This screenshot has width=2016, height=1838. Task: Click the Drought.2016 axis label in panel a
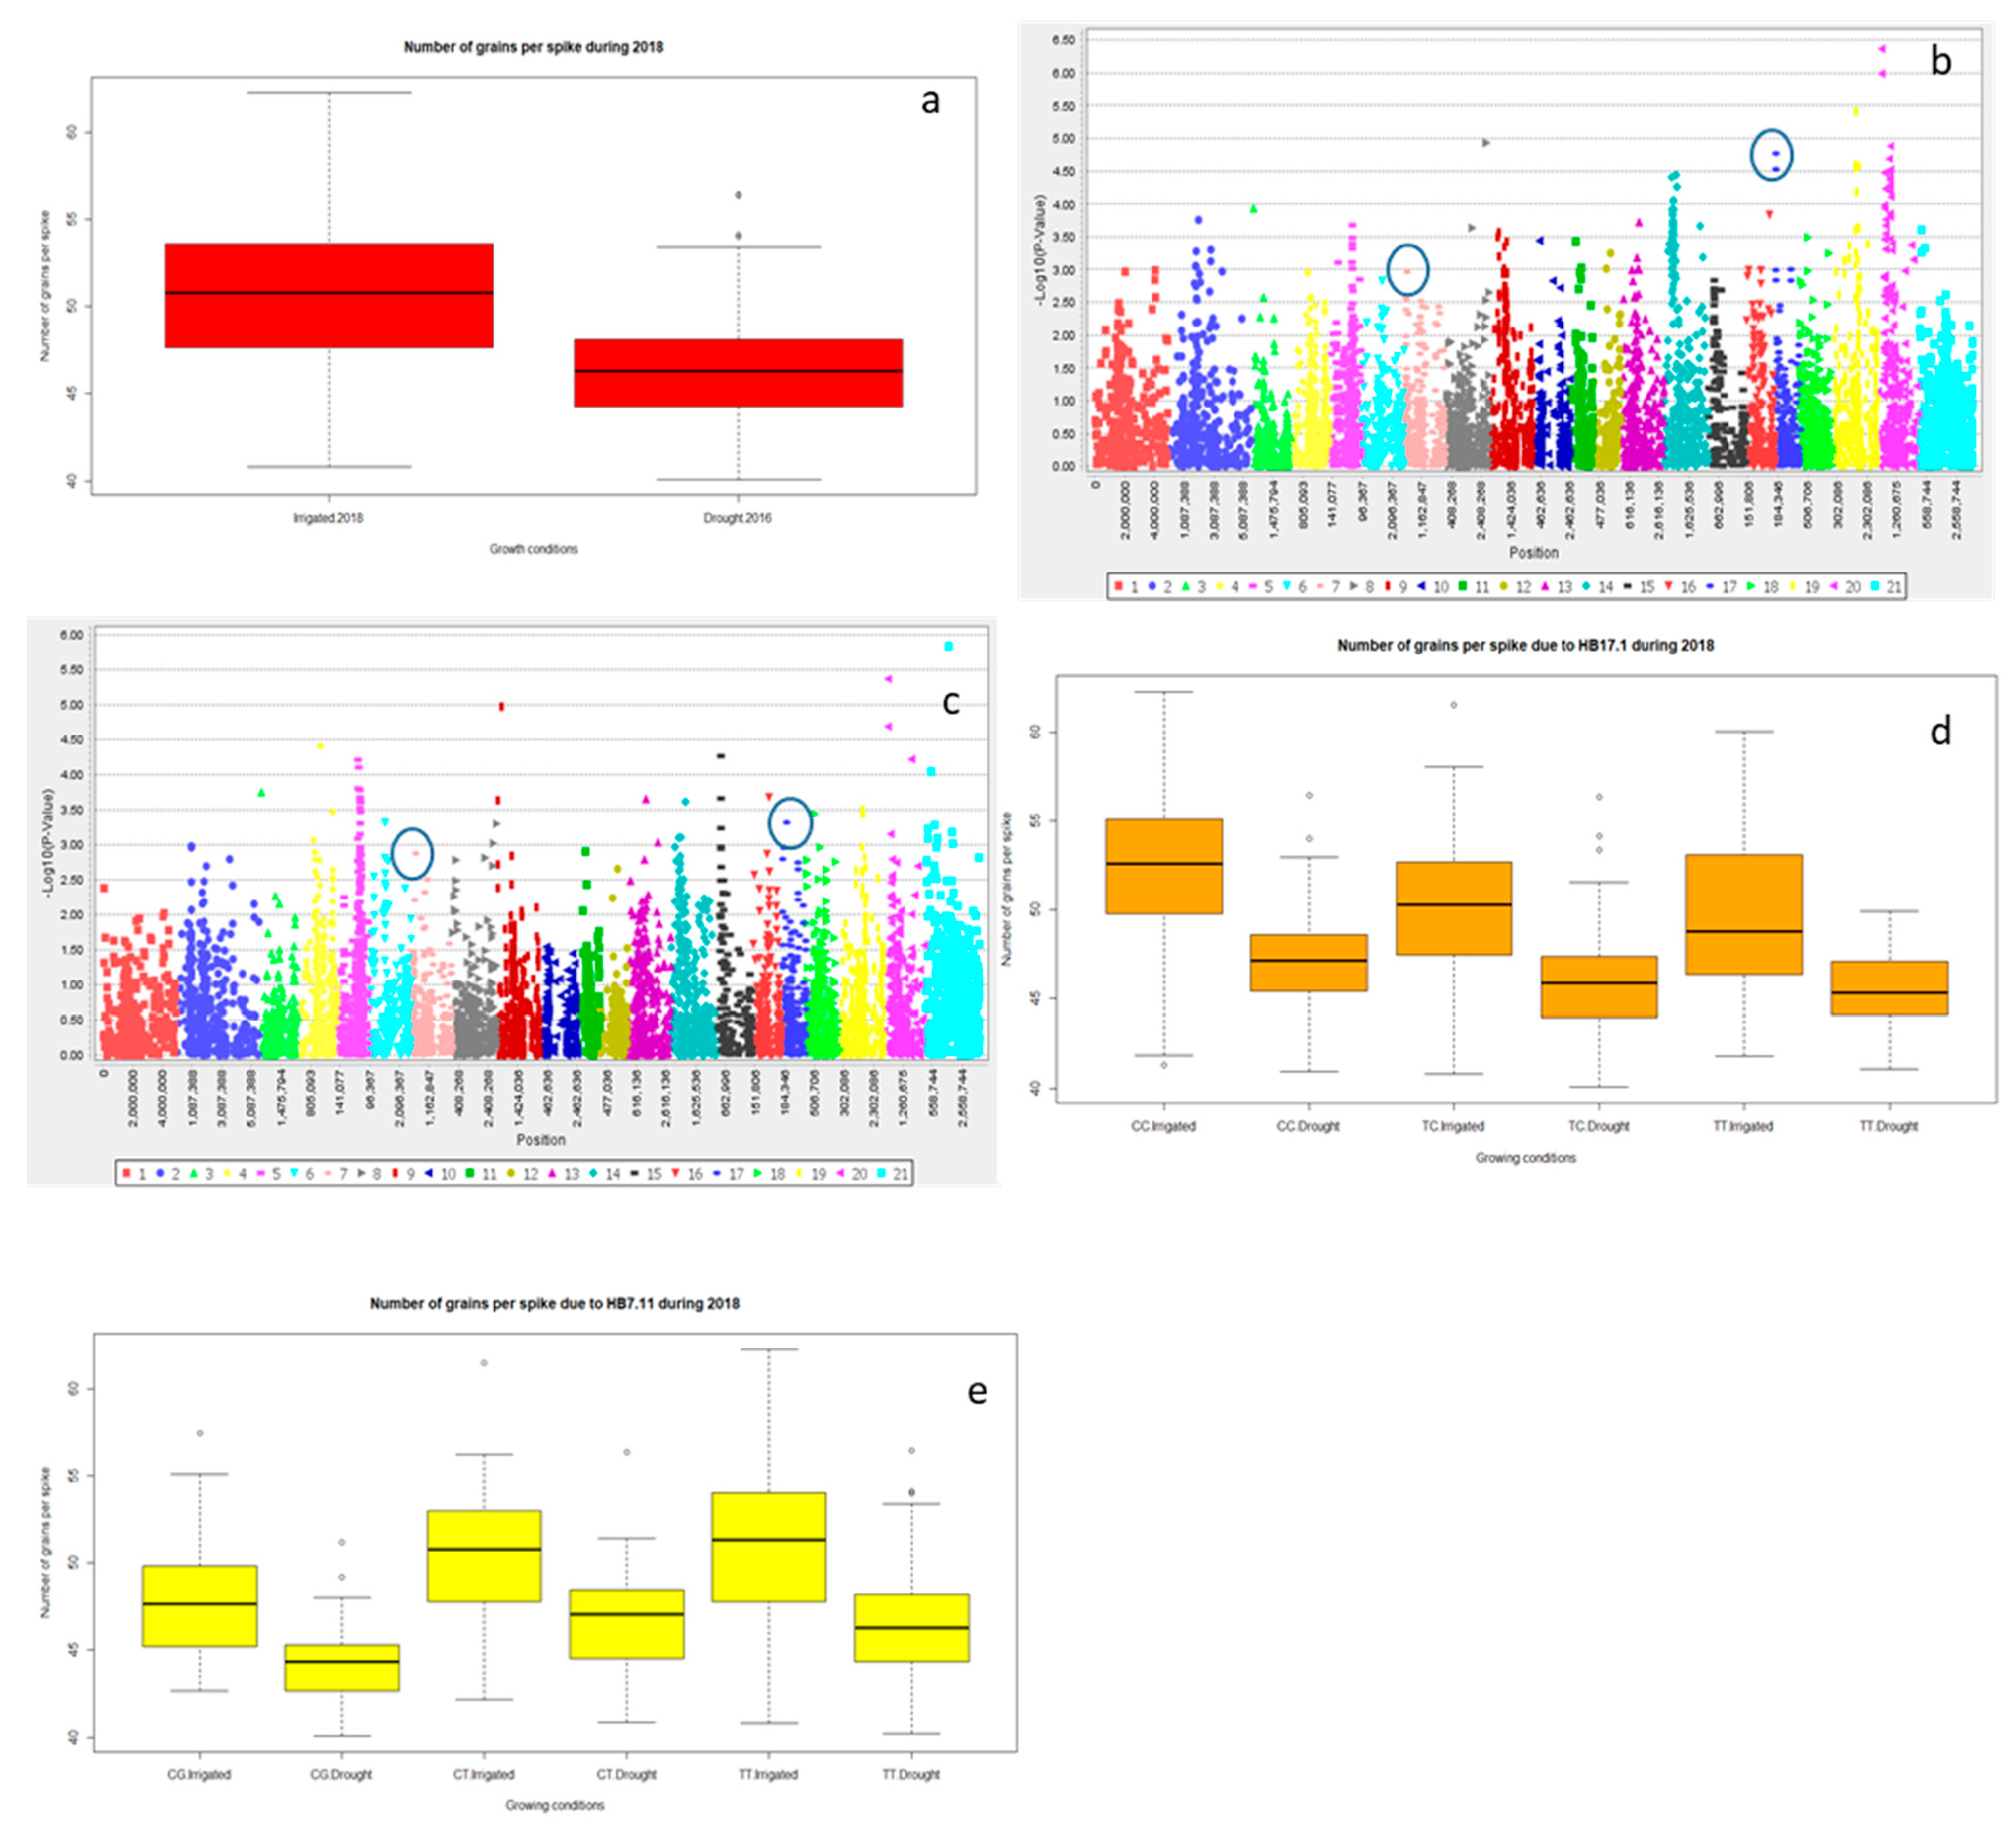[x=737, y=518]
